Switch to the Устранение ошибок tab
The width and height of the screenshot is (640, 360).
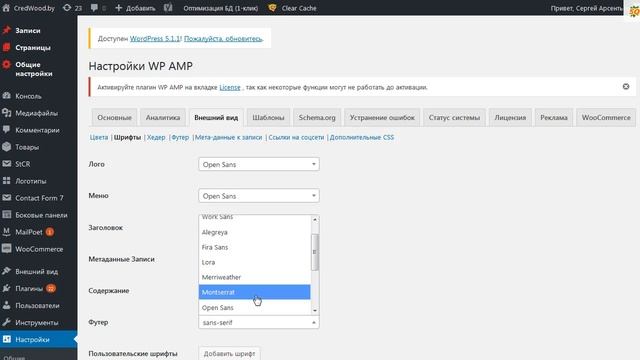382,118
